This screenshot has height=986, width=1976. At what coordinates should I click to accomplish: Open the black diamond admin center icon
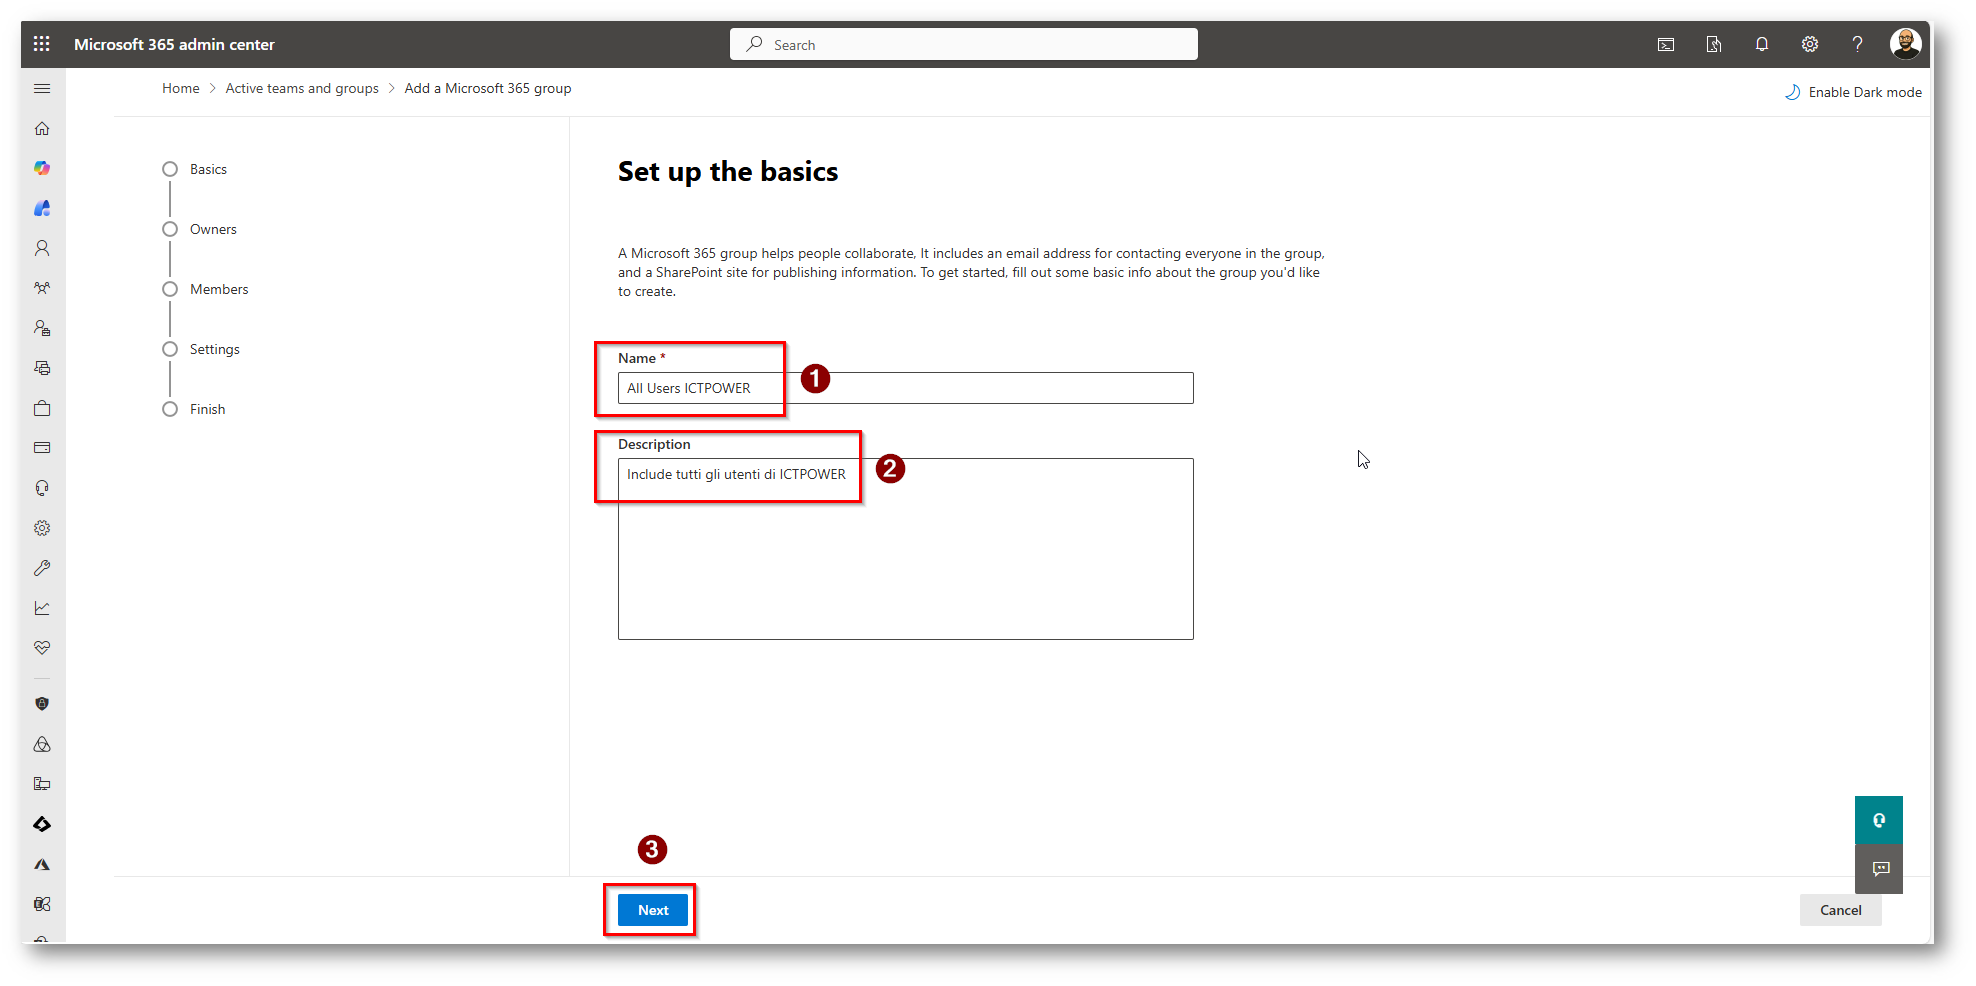point(42,824)
